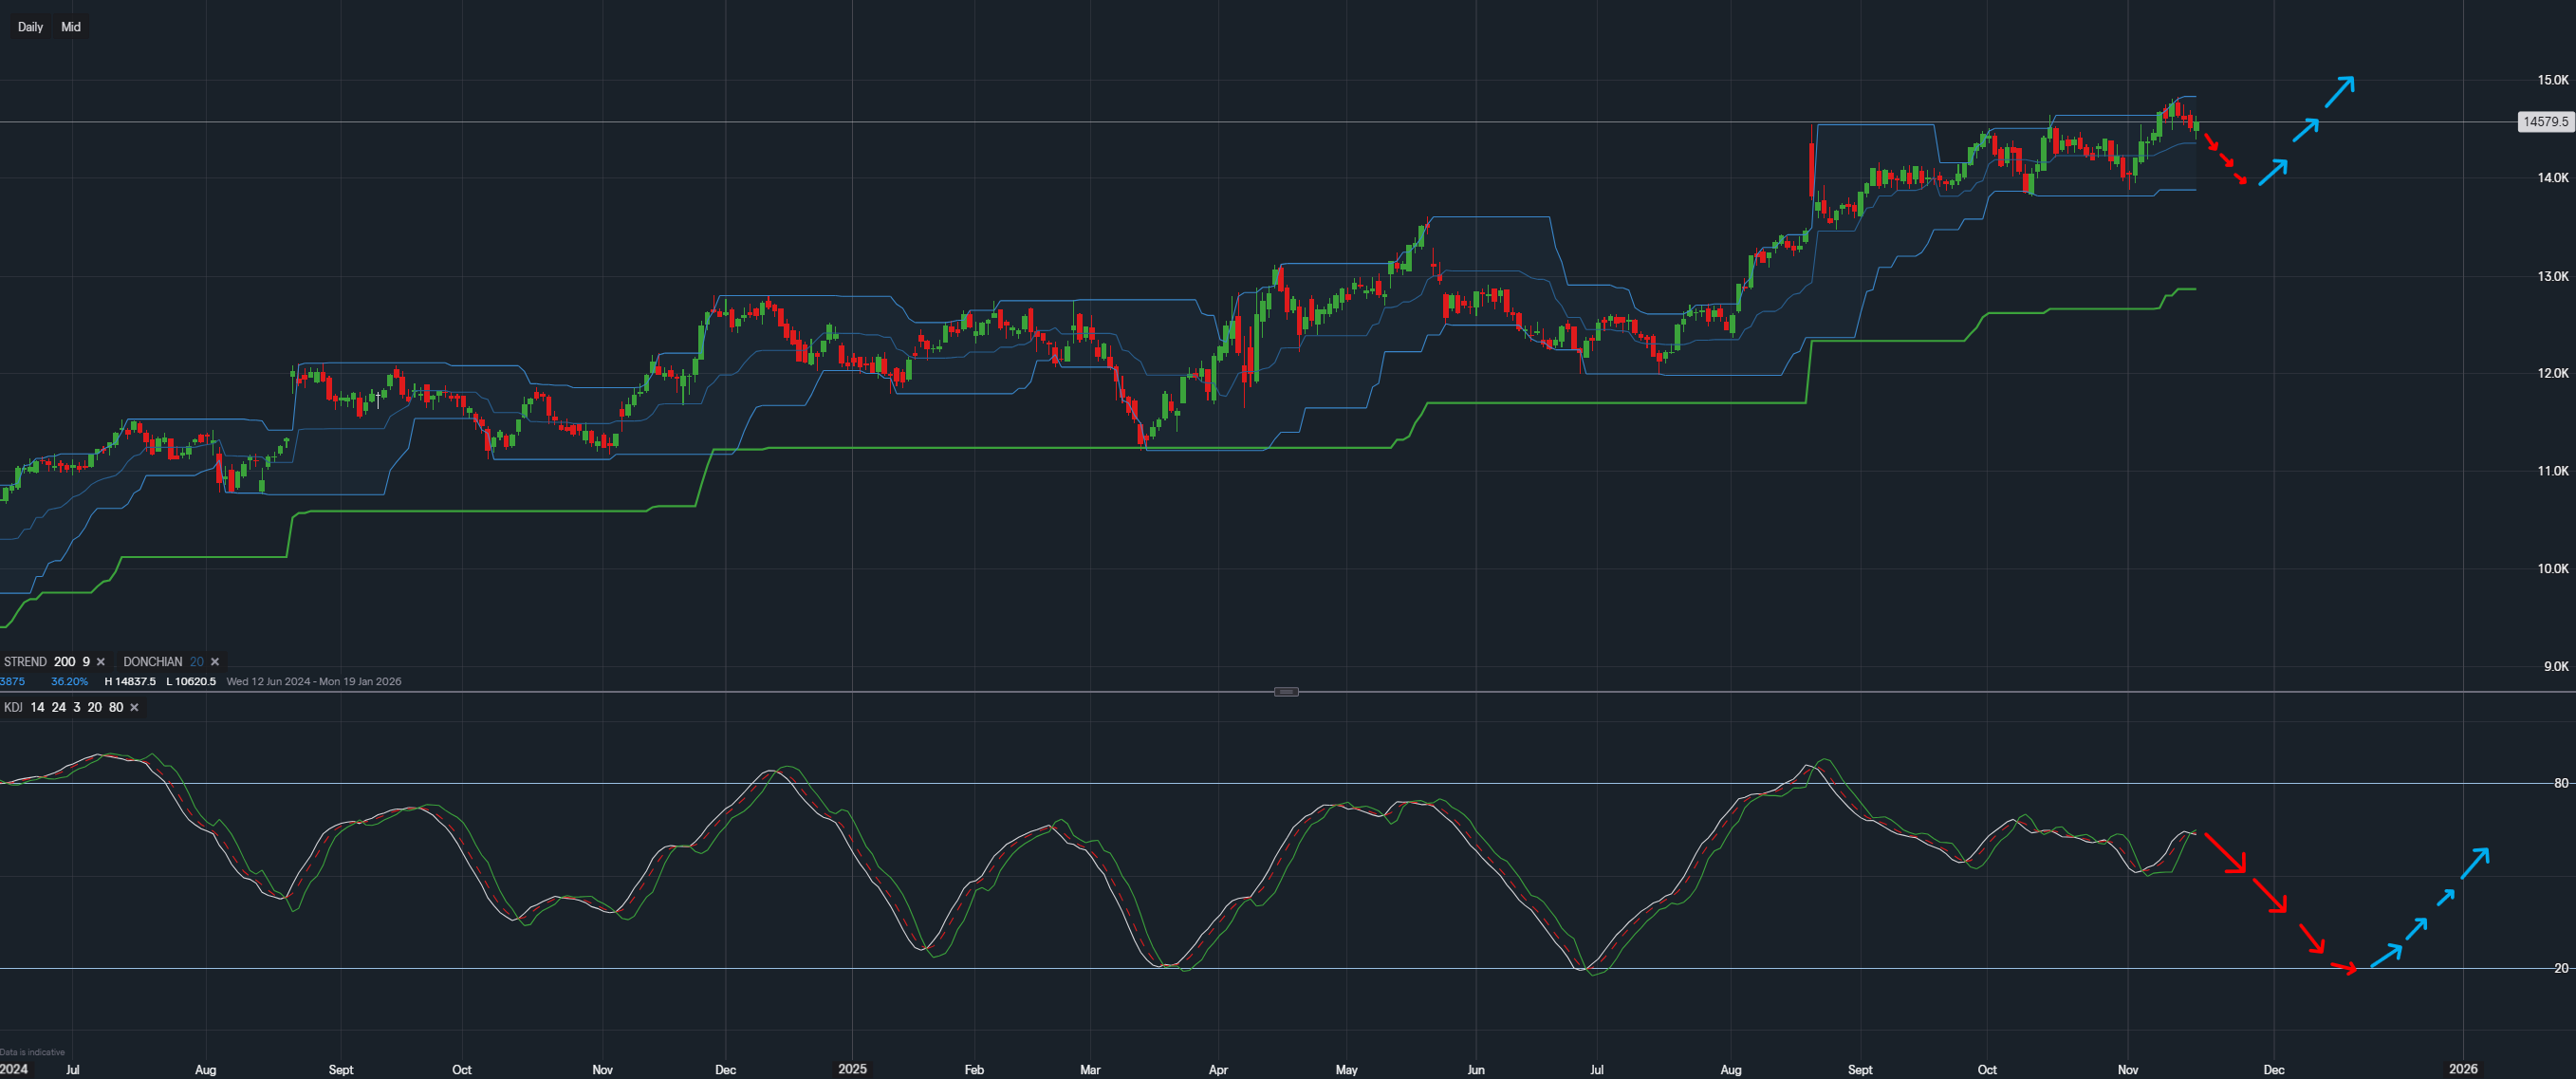Edit STREND parameter value 9

(x=86, y=662)
